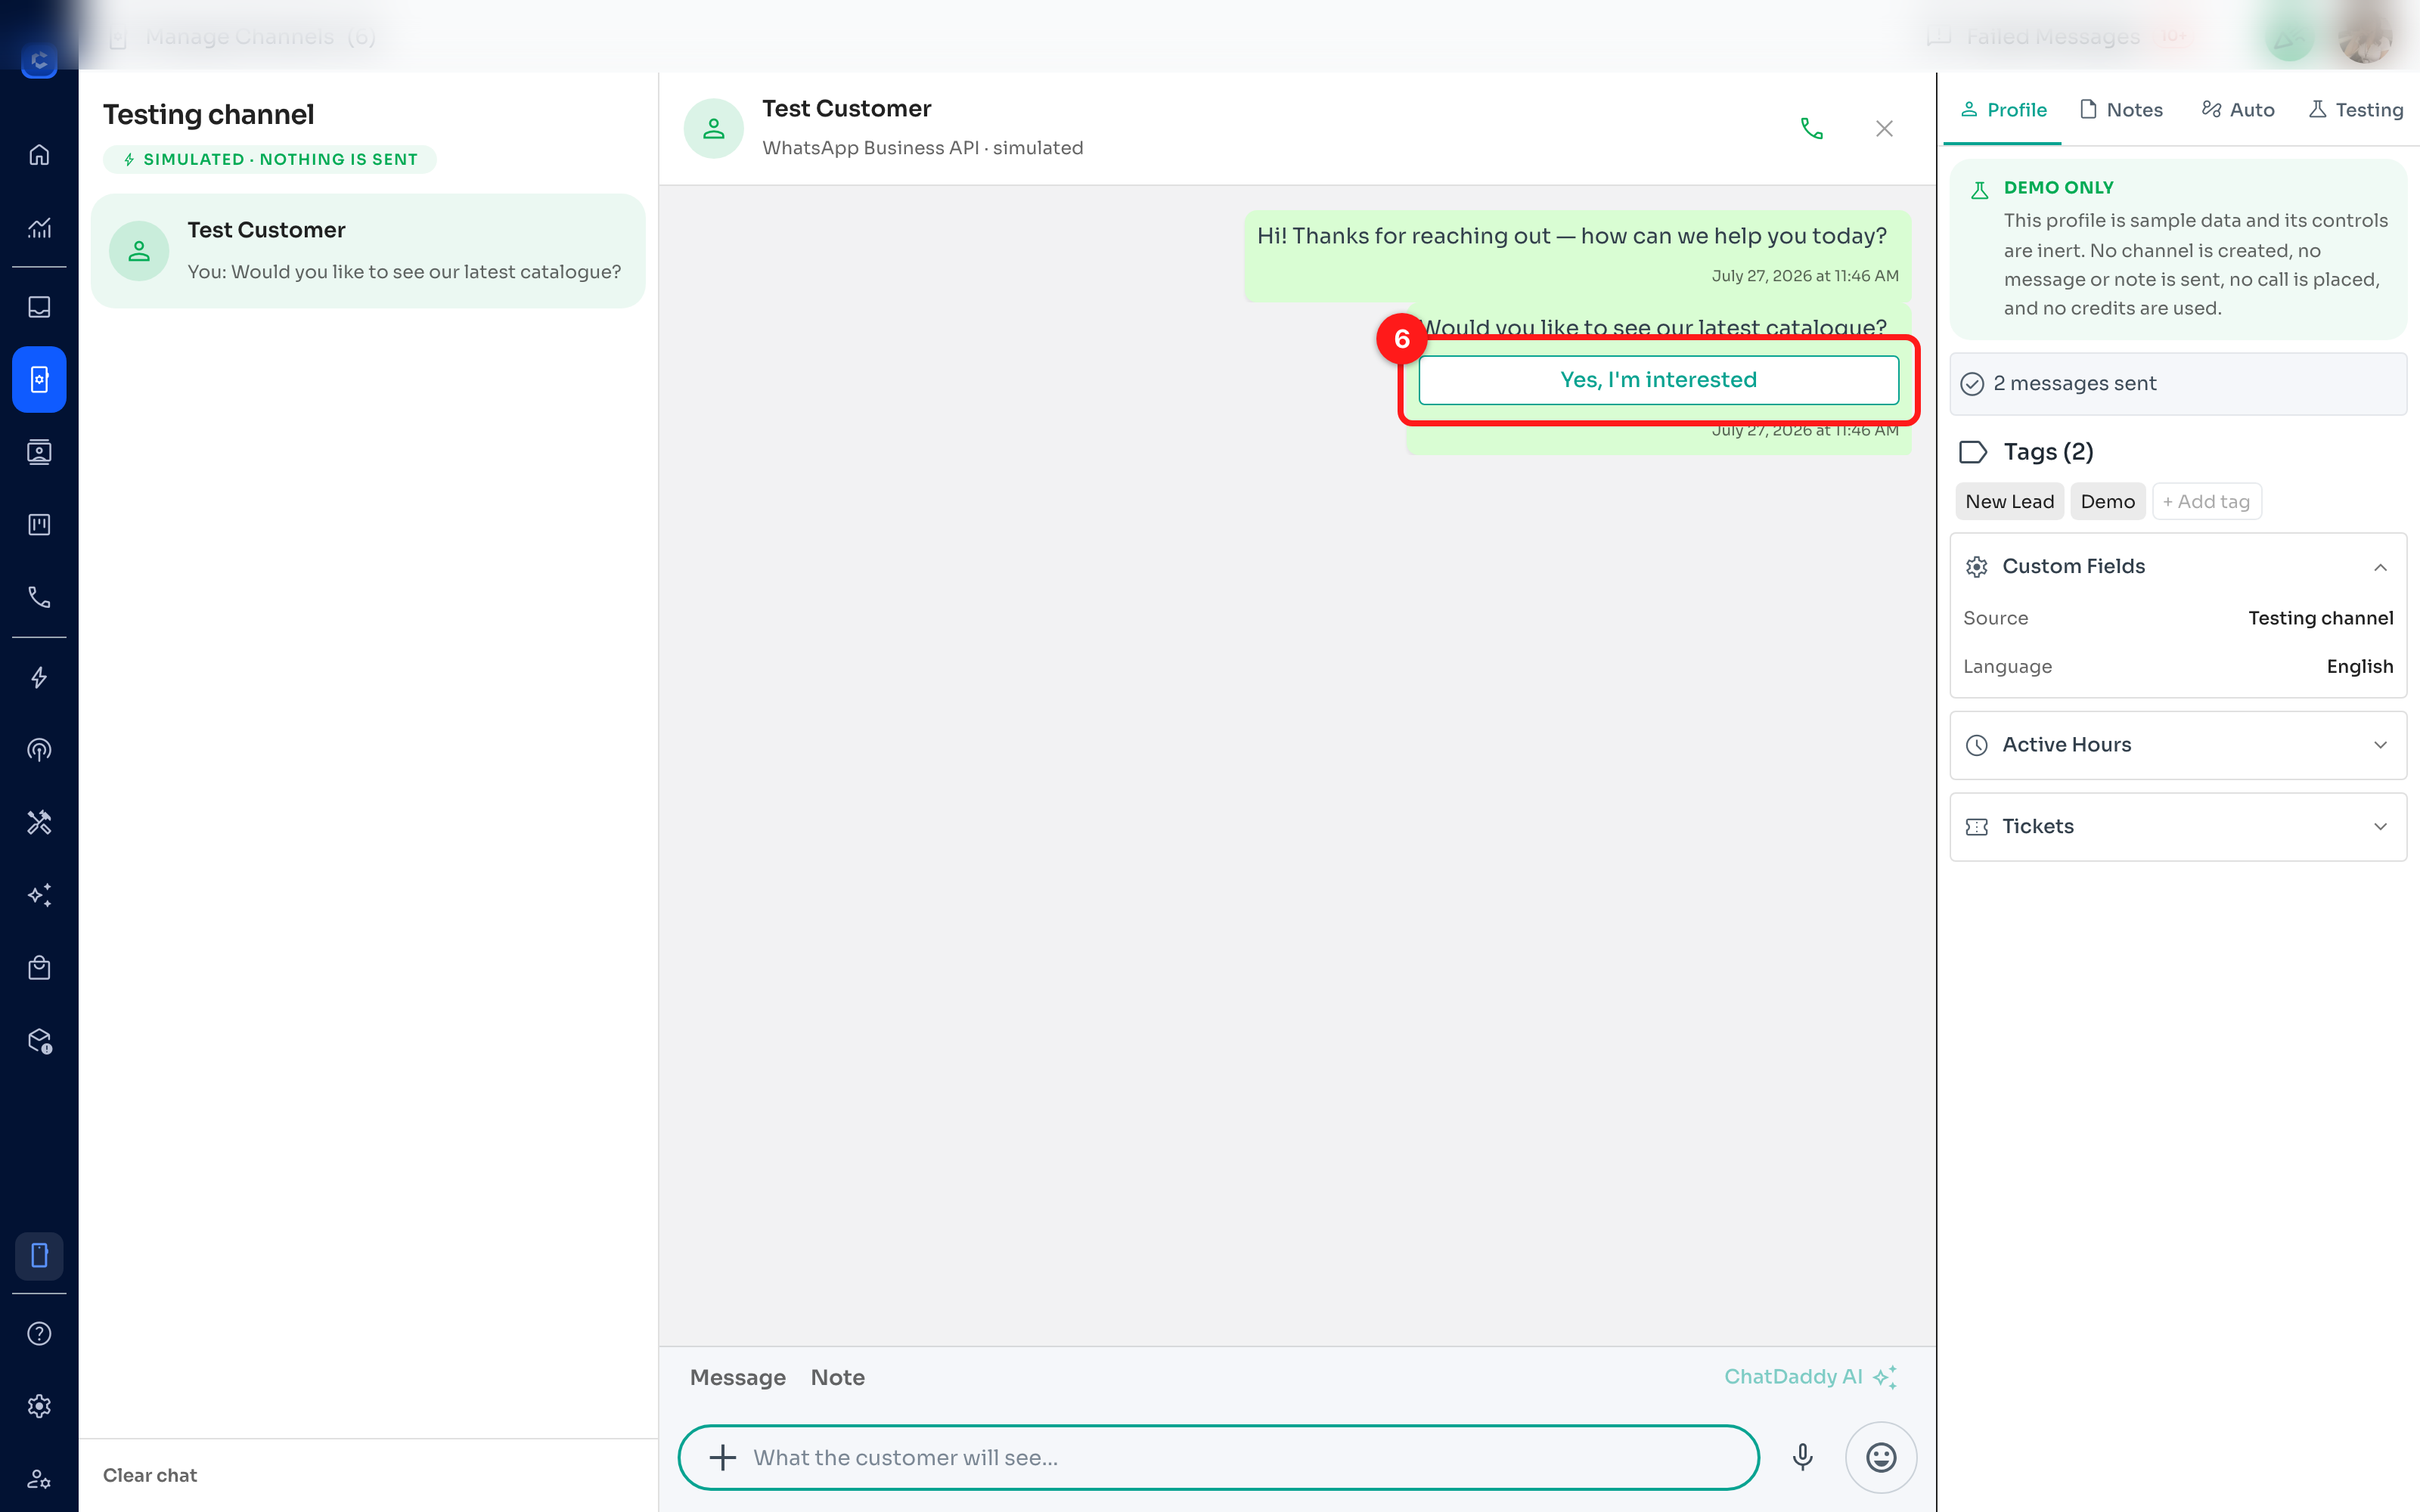Open the AI sparkles icon in sidebar
The height and width of the screenshot is (1512, 2420).
(x=39, y=895)
